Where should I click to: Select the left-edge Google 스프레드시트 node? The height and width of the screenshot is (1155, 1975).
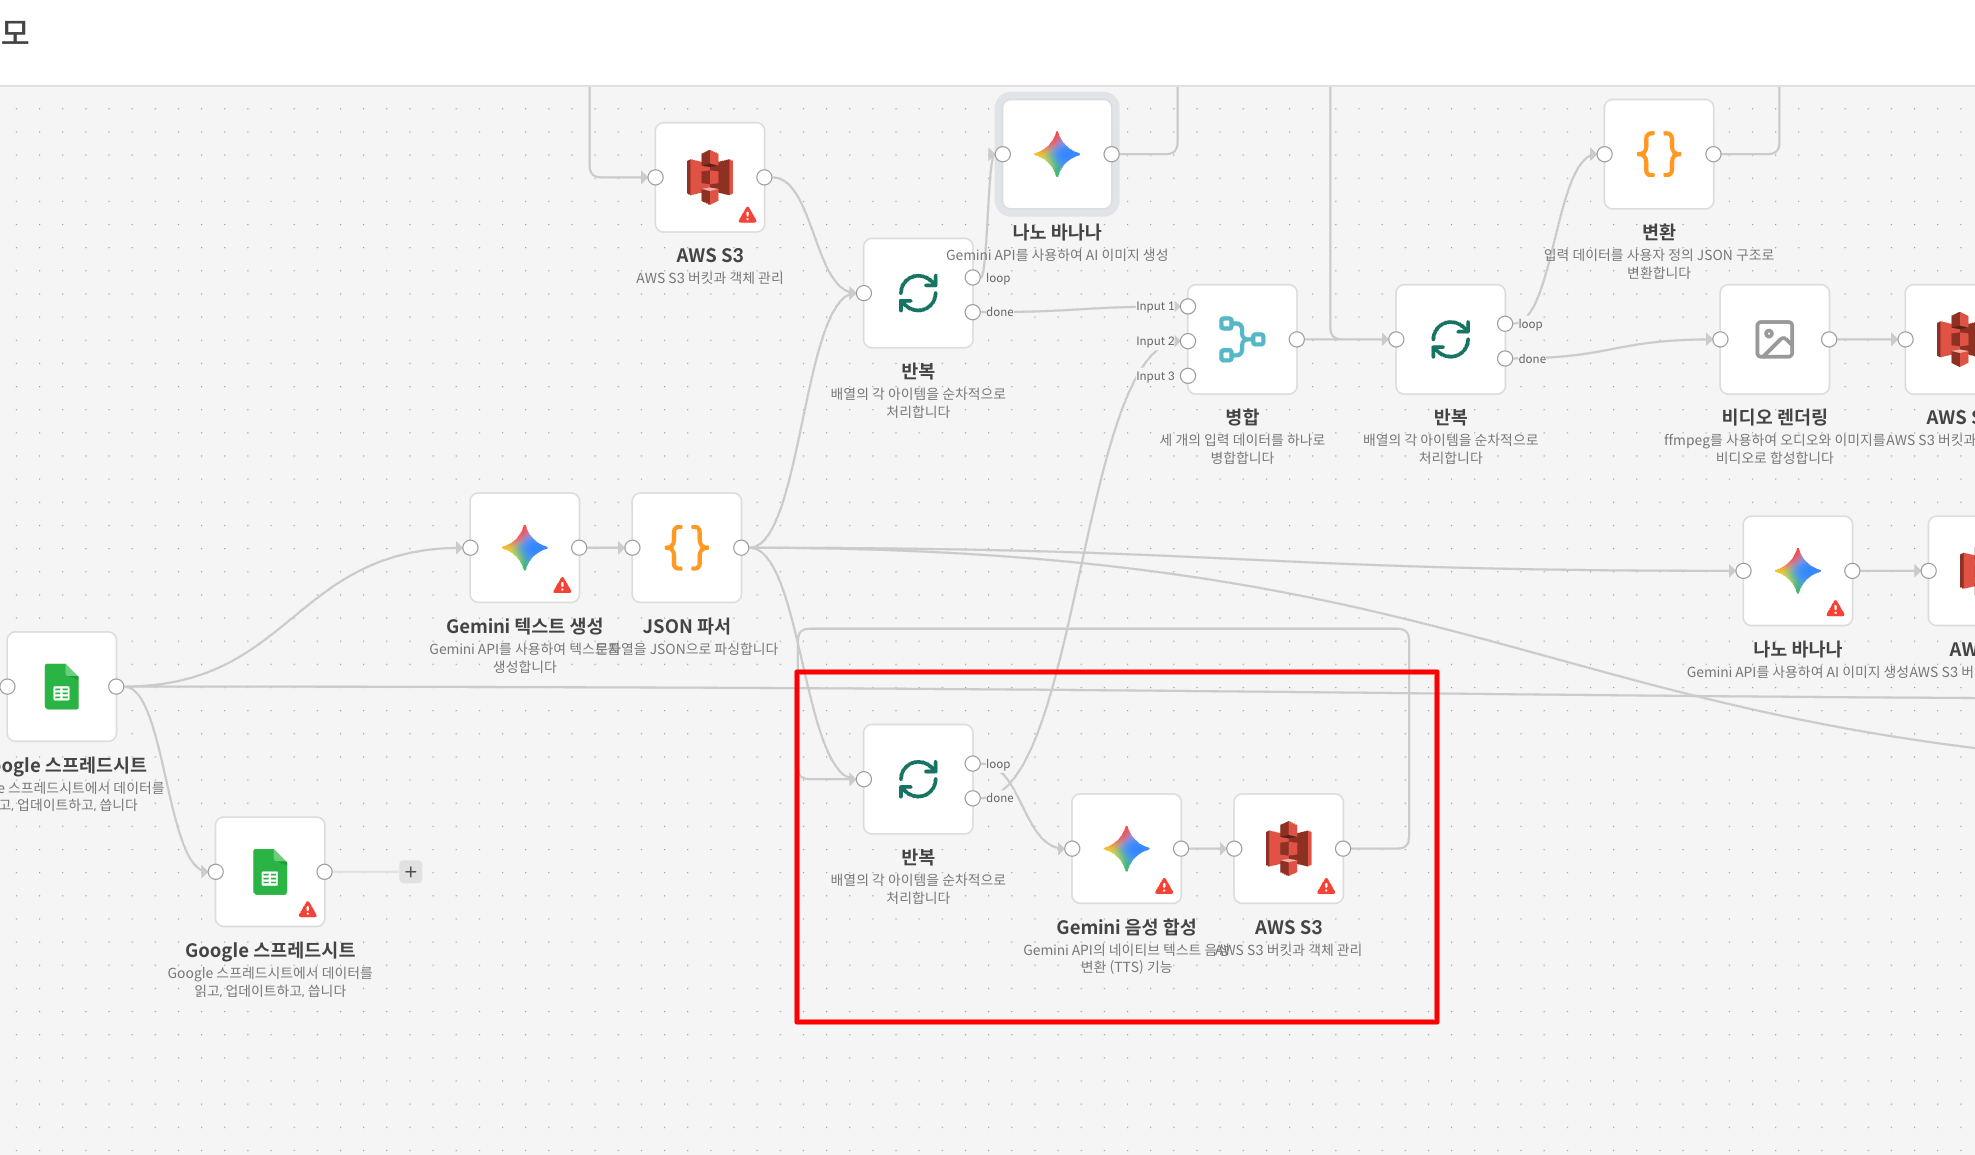(x=62, y=686)
